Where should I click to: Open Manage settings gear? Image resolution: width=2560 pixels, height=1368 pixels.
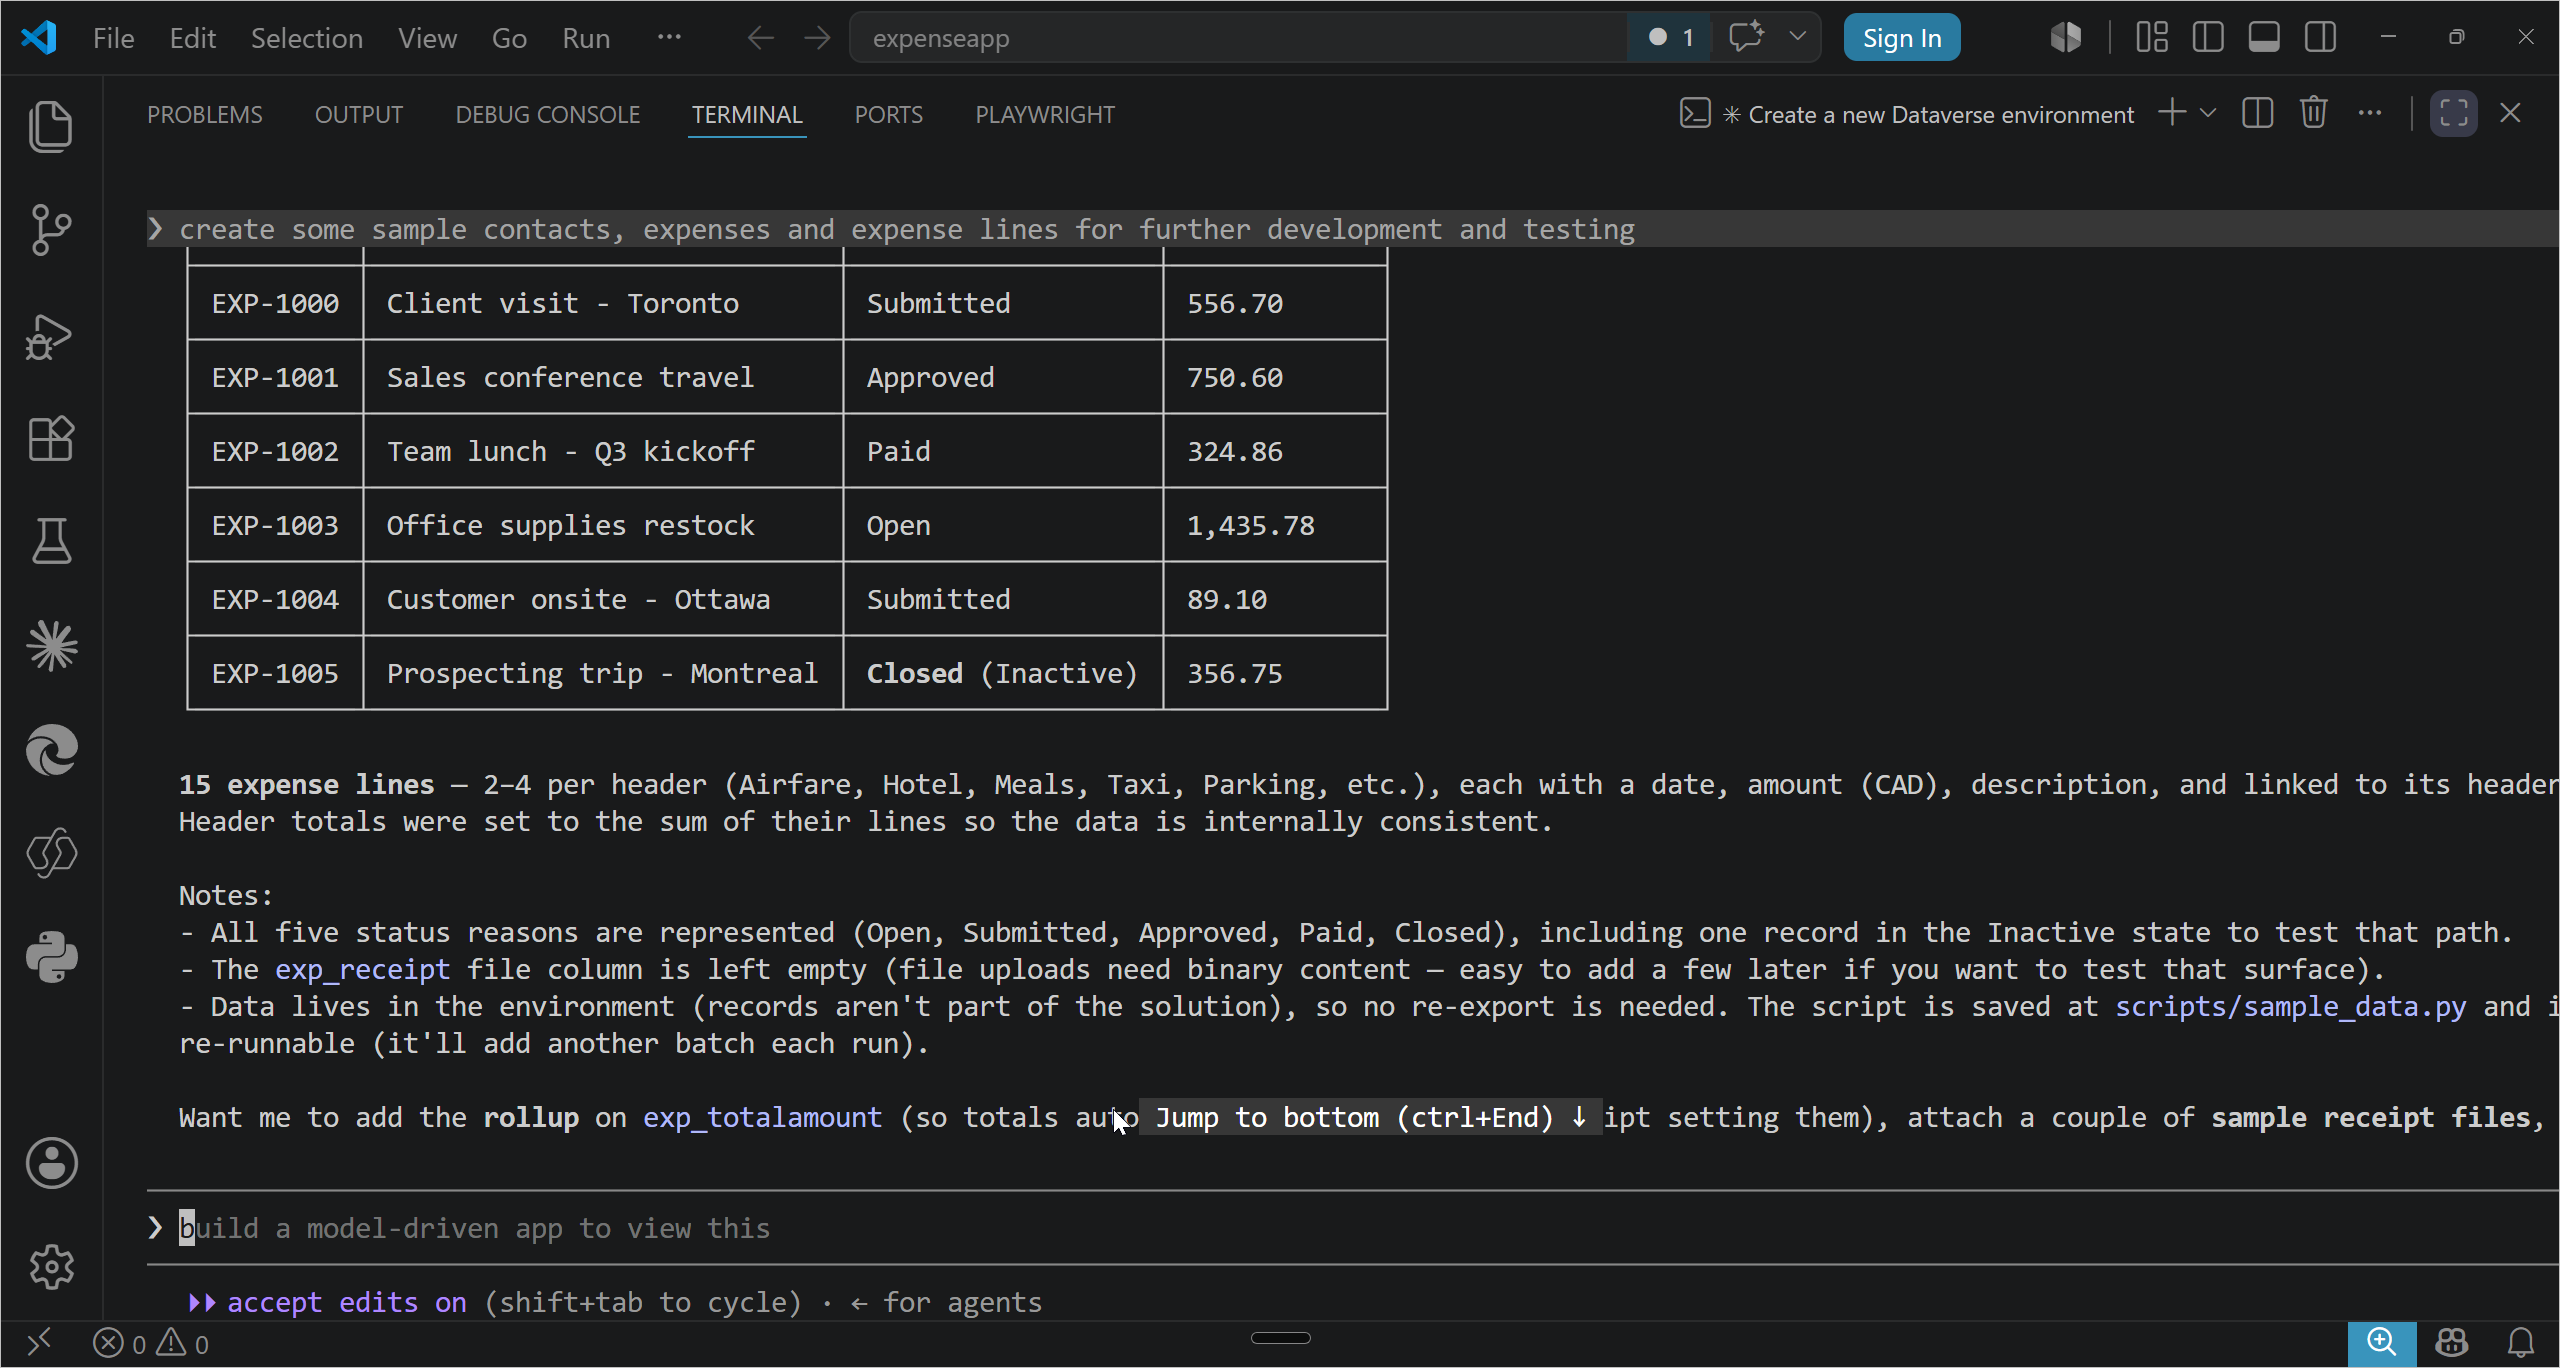51,1267
